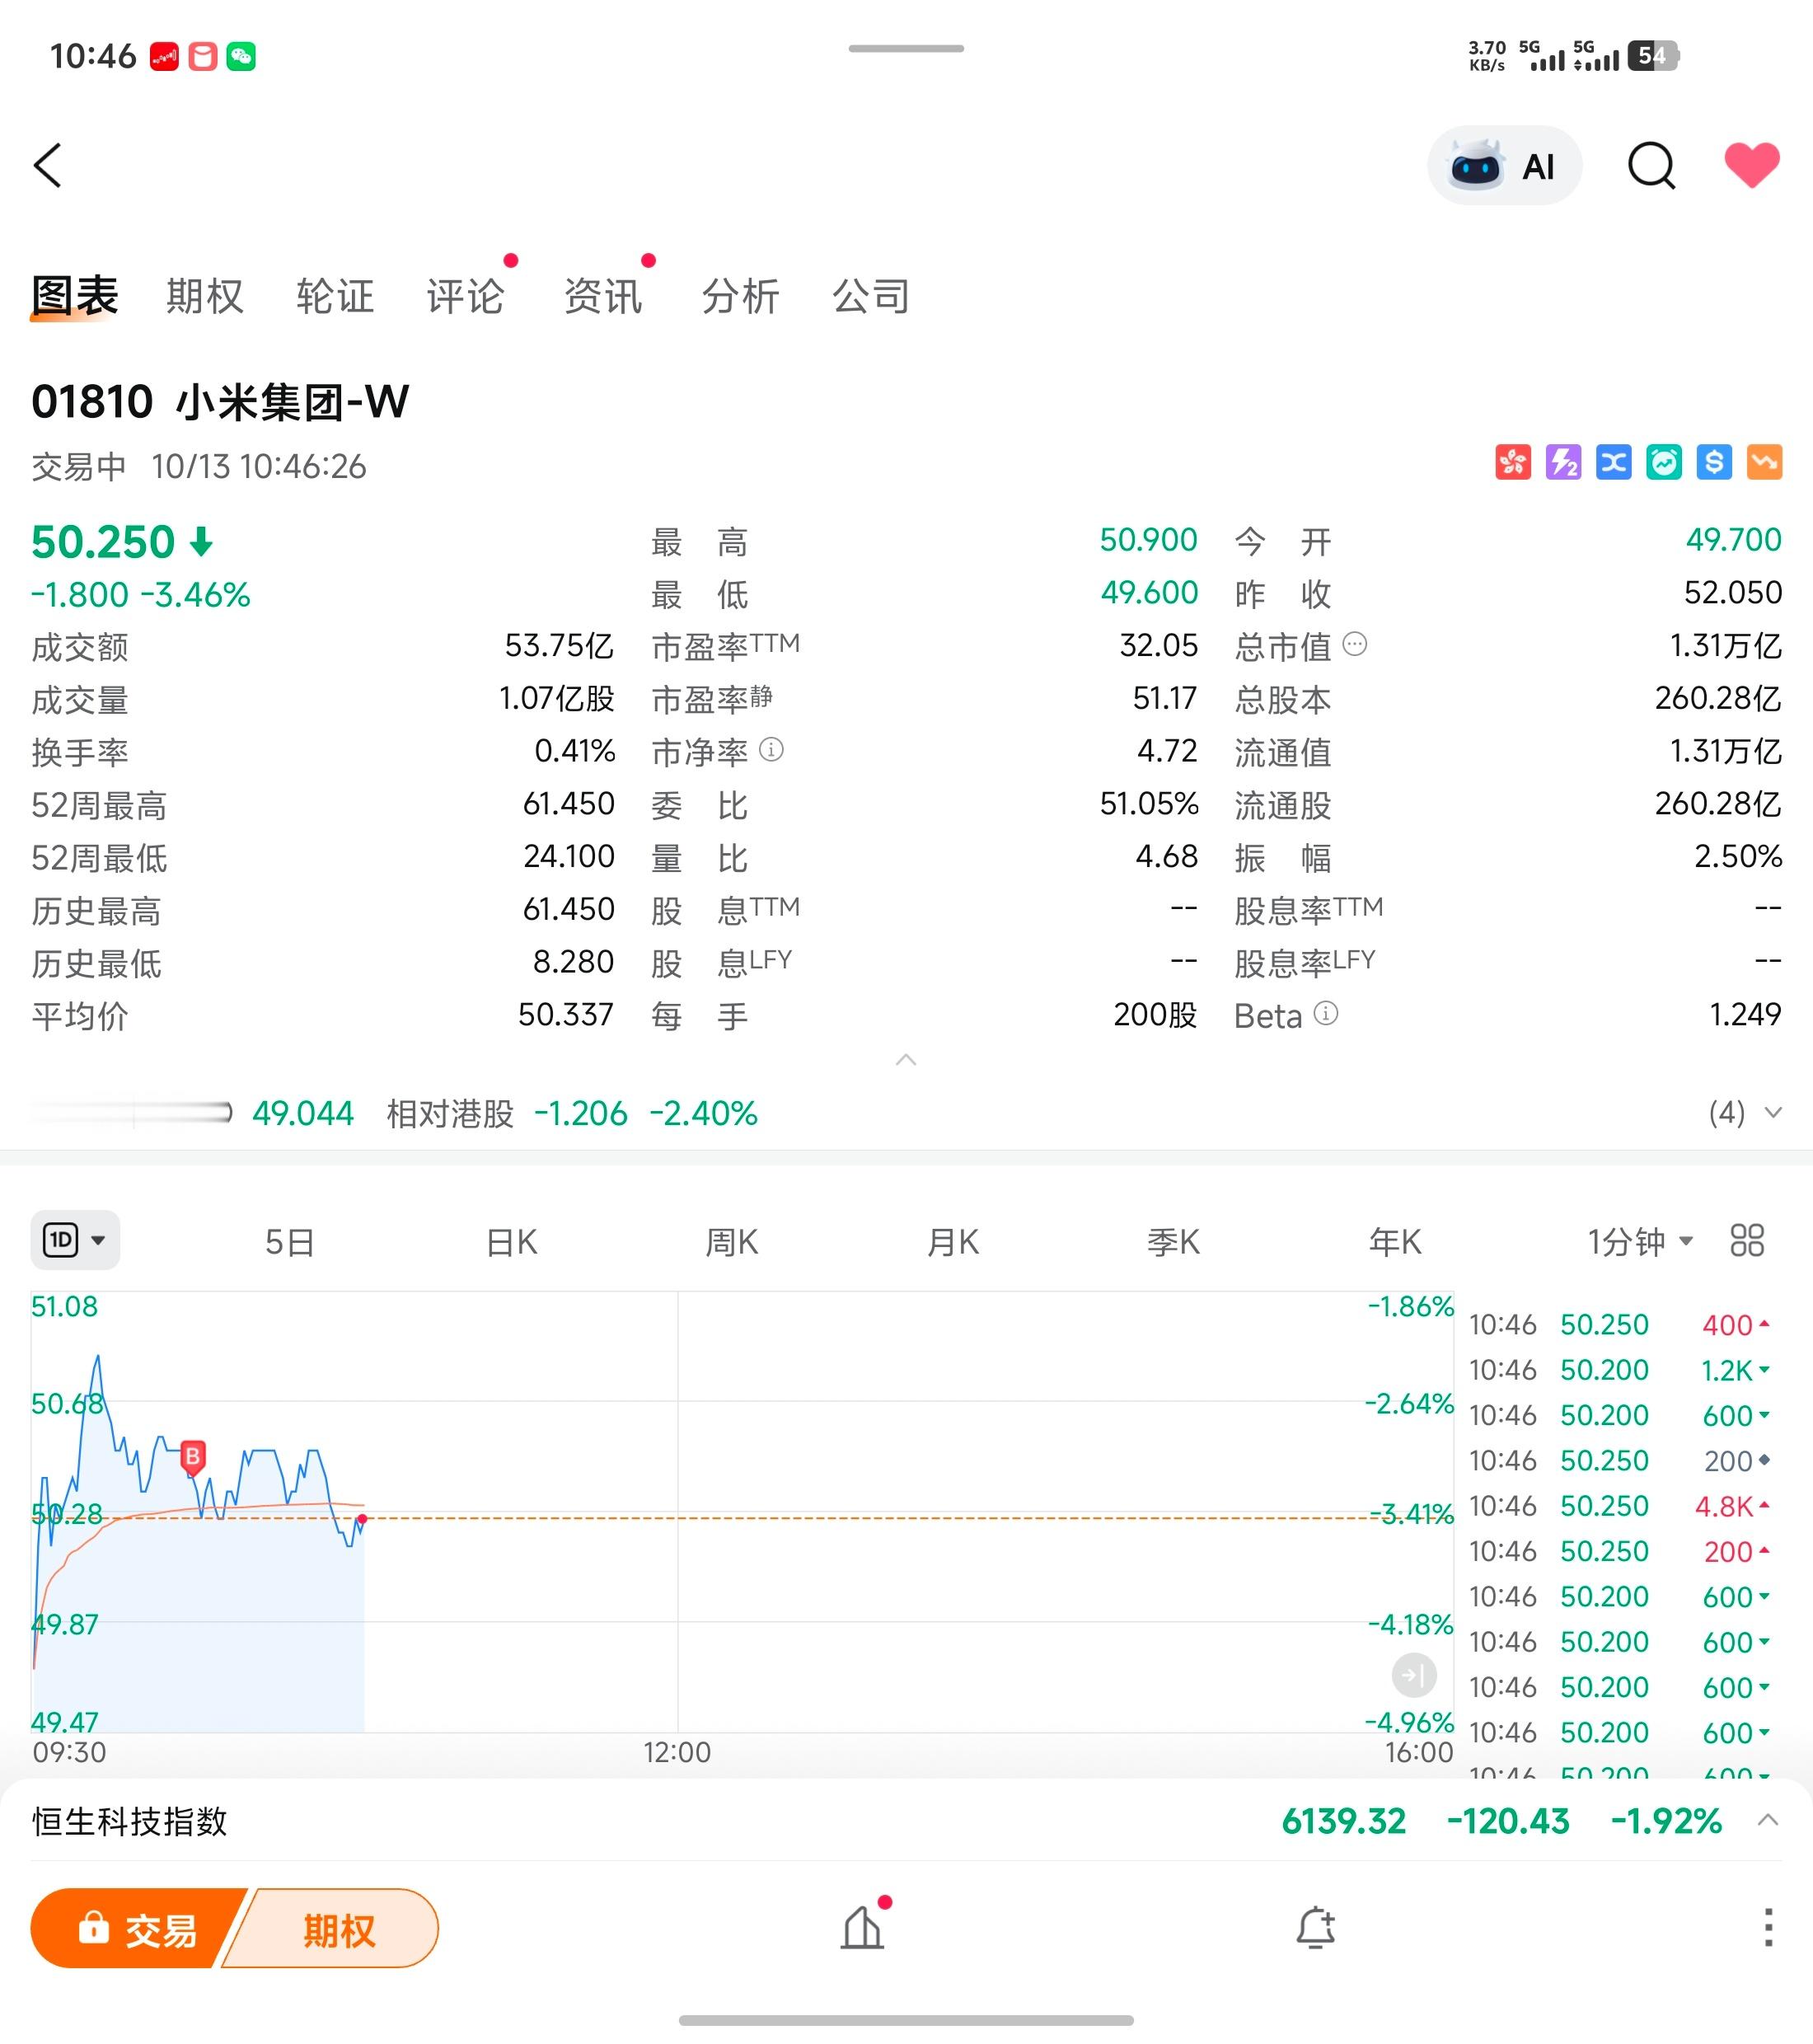Click the chart expand arrow circle icon
Image resolution: width=1813 pixels, height=2044 pixels.
(1414, 1675)
